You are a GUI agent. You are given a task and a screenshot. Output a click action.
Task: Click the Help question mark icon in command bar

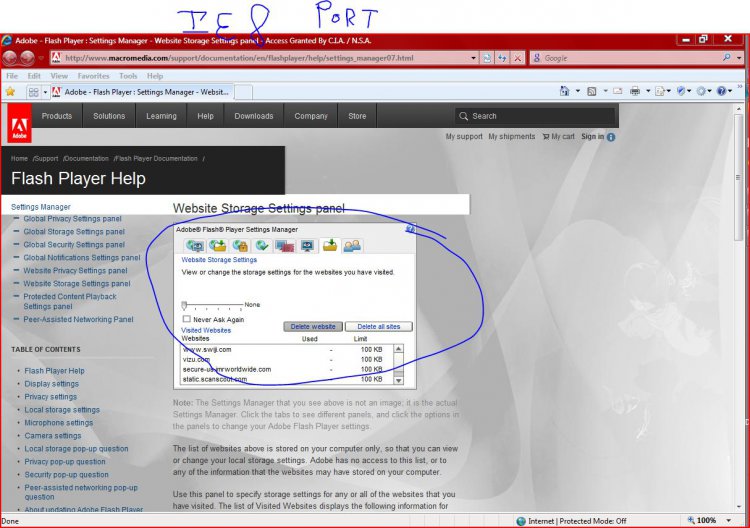click(722, 91)
